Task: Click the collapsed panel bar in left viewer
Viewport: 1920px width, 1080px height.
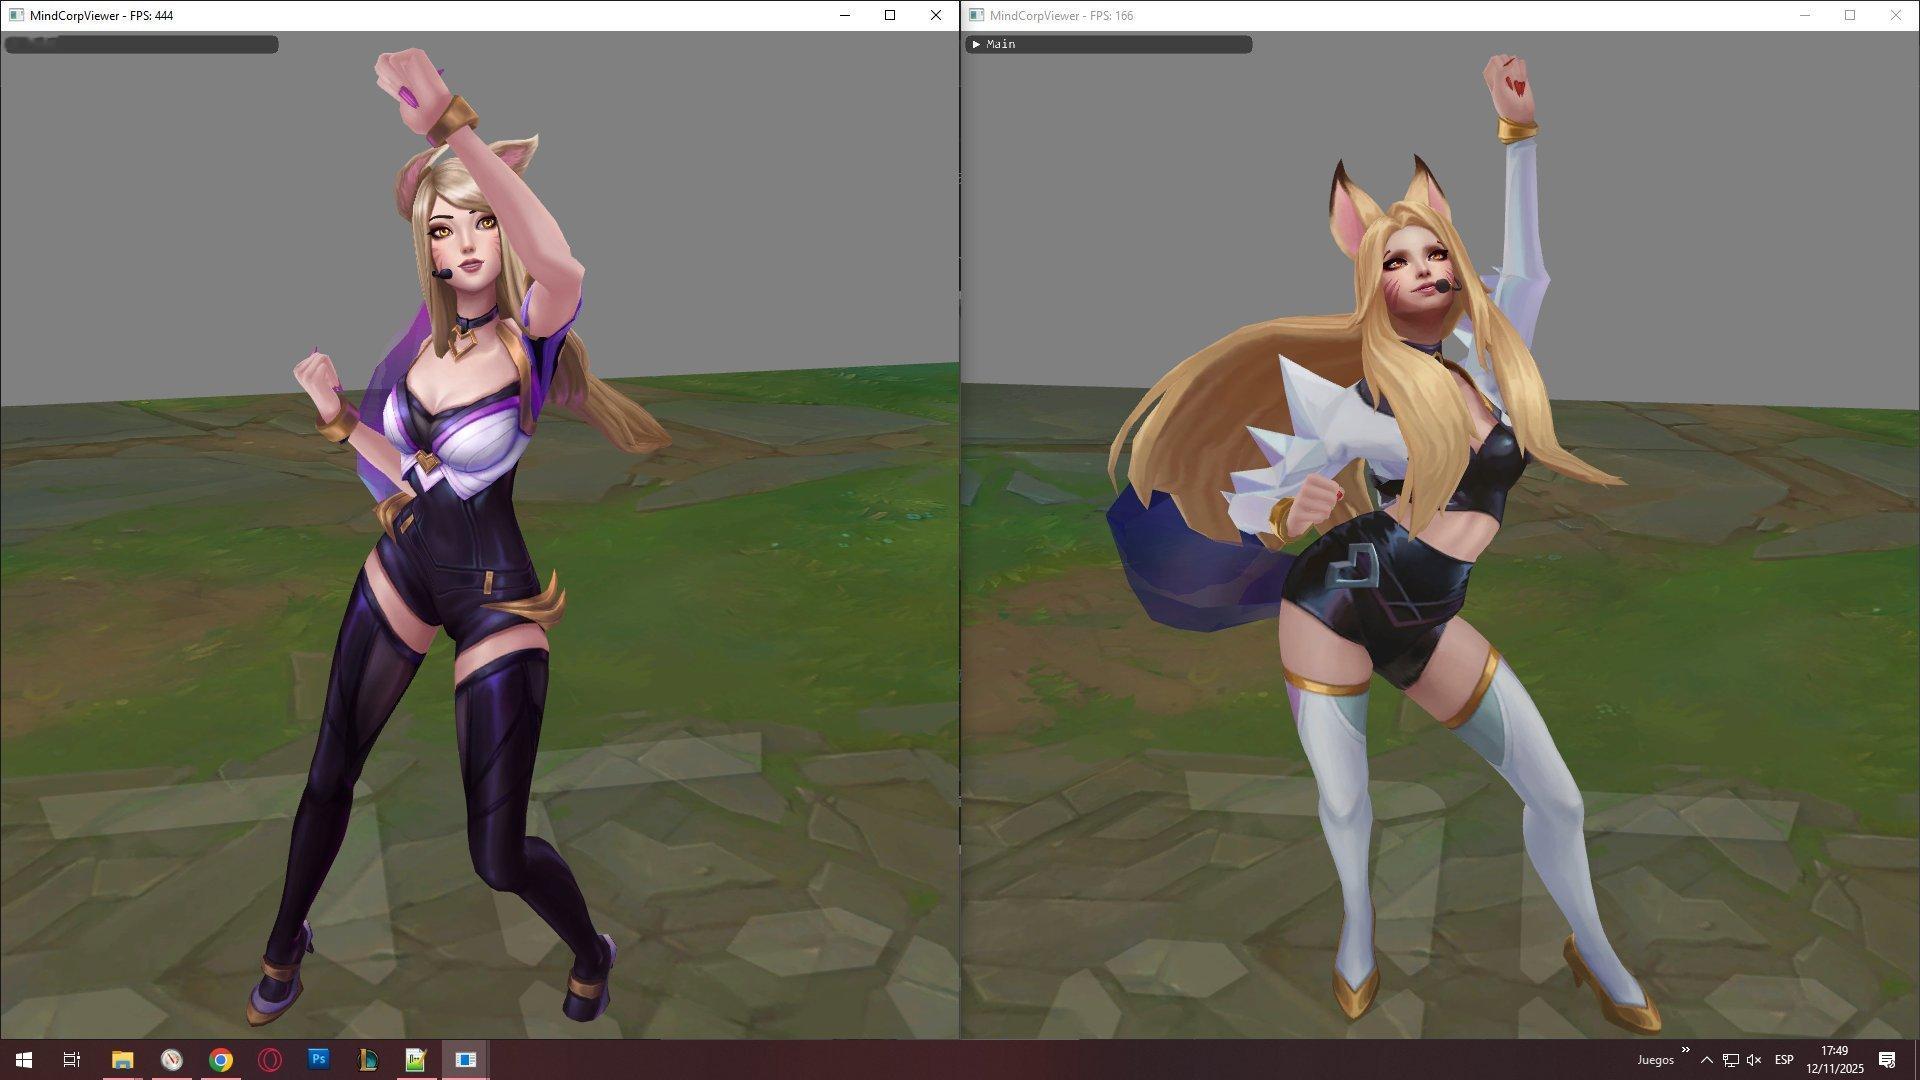Action: [141, 44]
